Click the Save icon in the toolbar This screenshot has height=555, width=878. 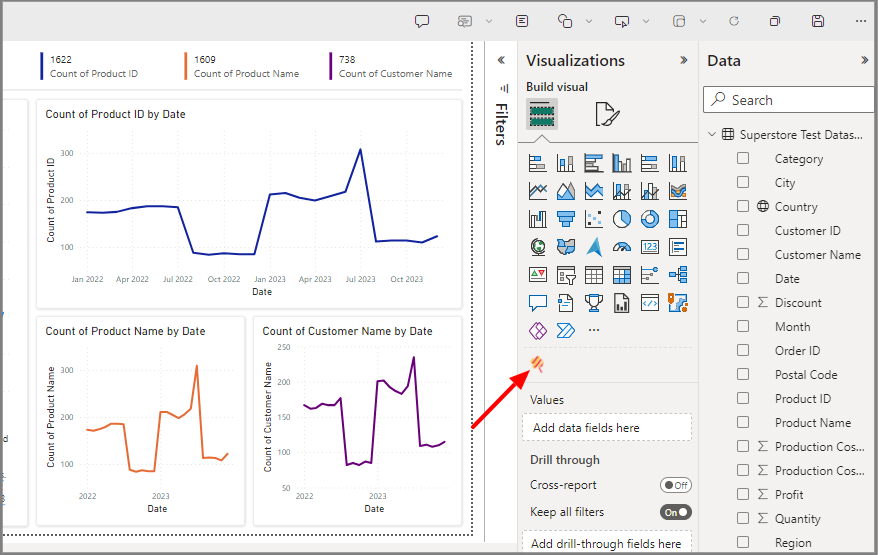[818, 21]
